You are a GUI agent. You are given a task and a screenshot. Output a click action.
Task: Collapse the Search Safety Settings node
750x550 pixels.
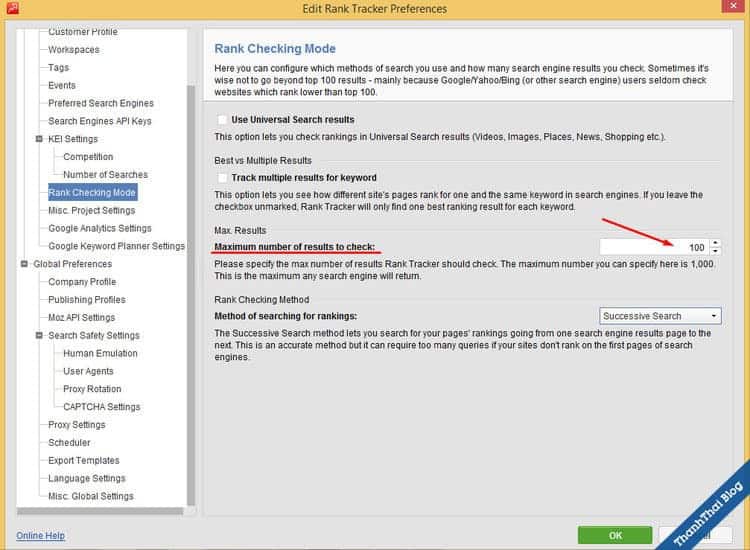[x=39, y=336]
